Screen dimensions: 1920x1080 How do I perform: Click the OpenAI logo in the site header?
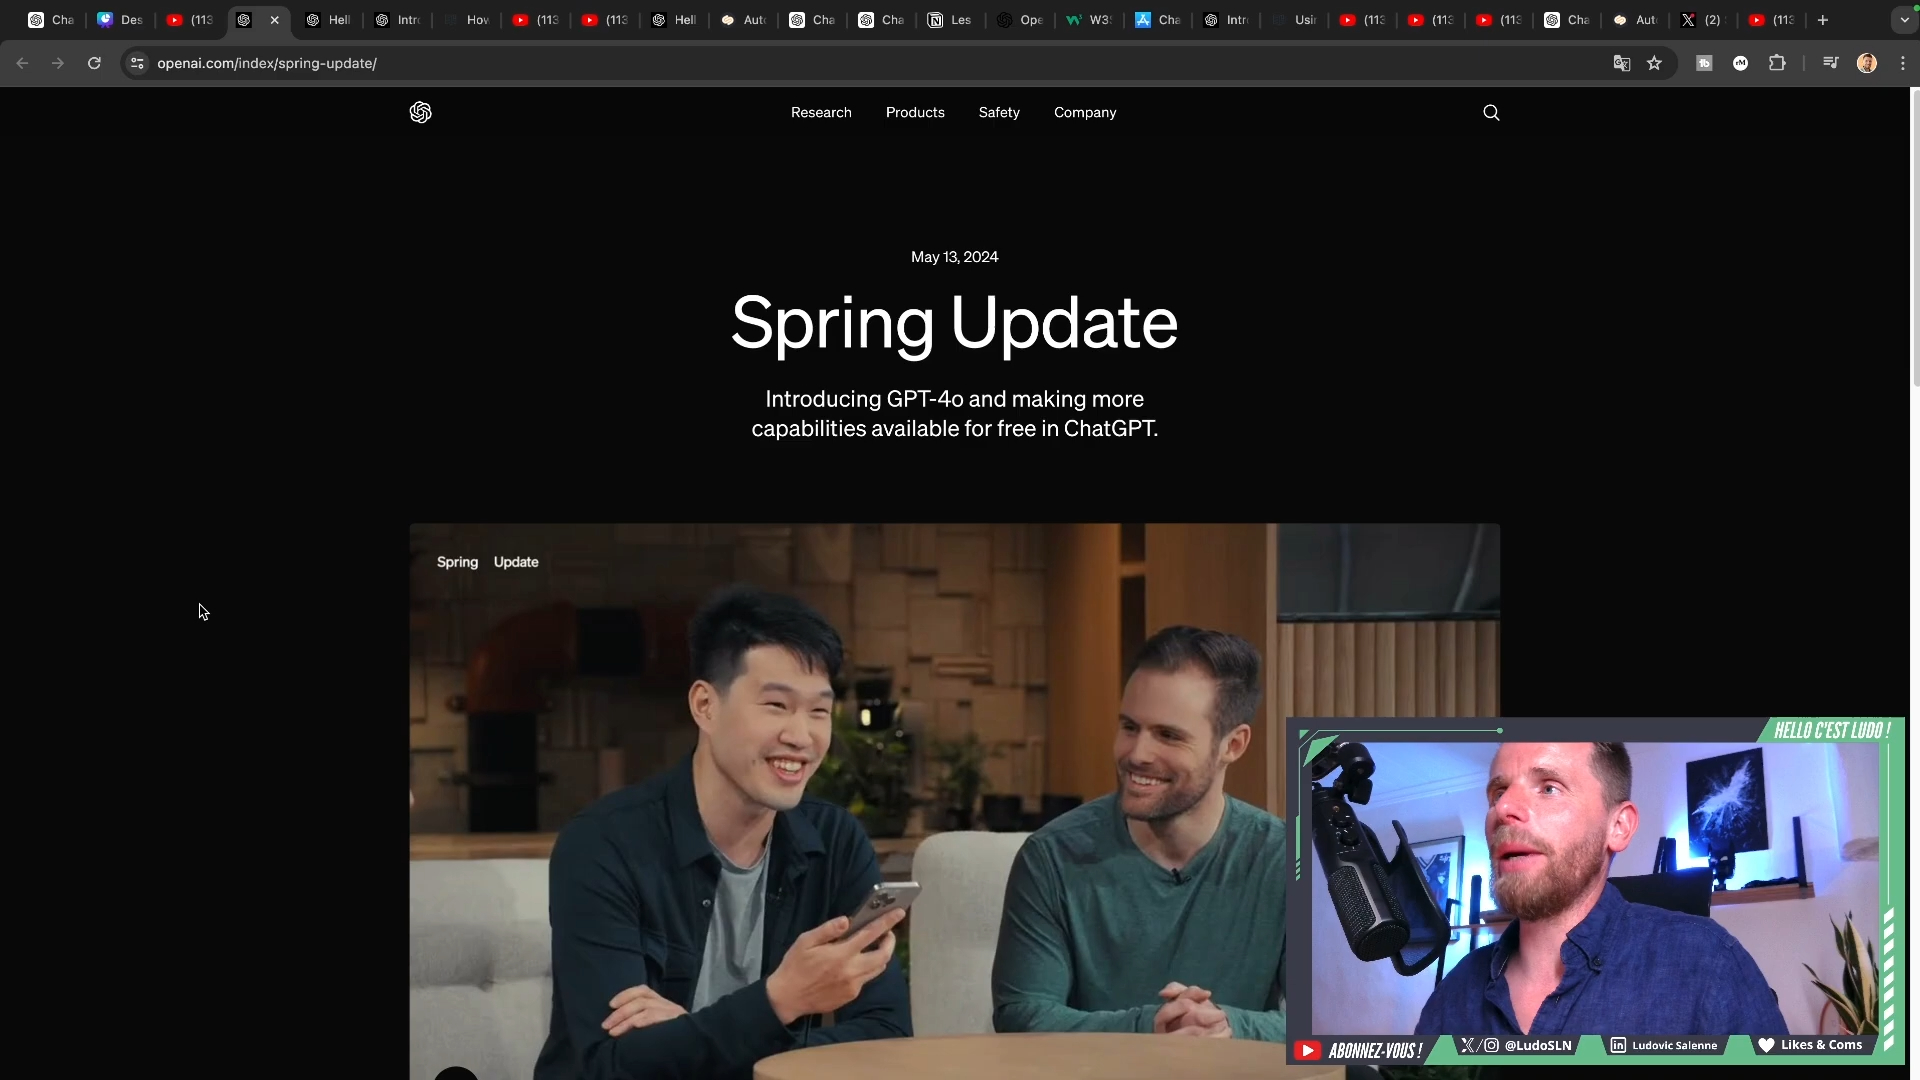point(420,112)
